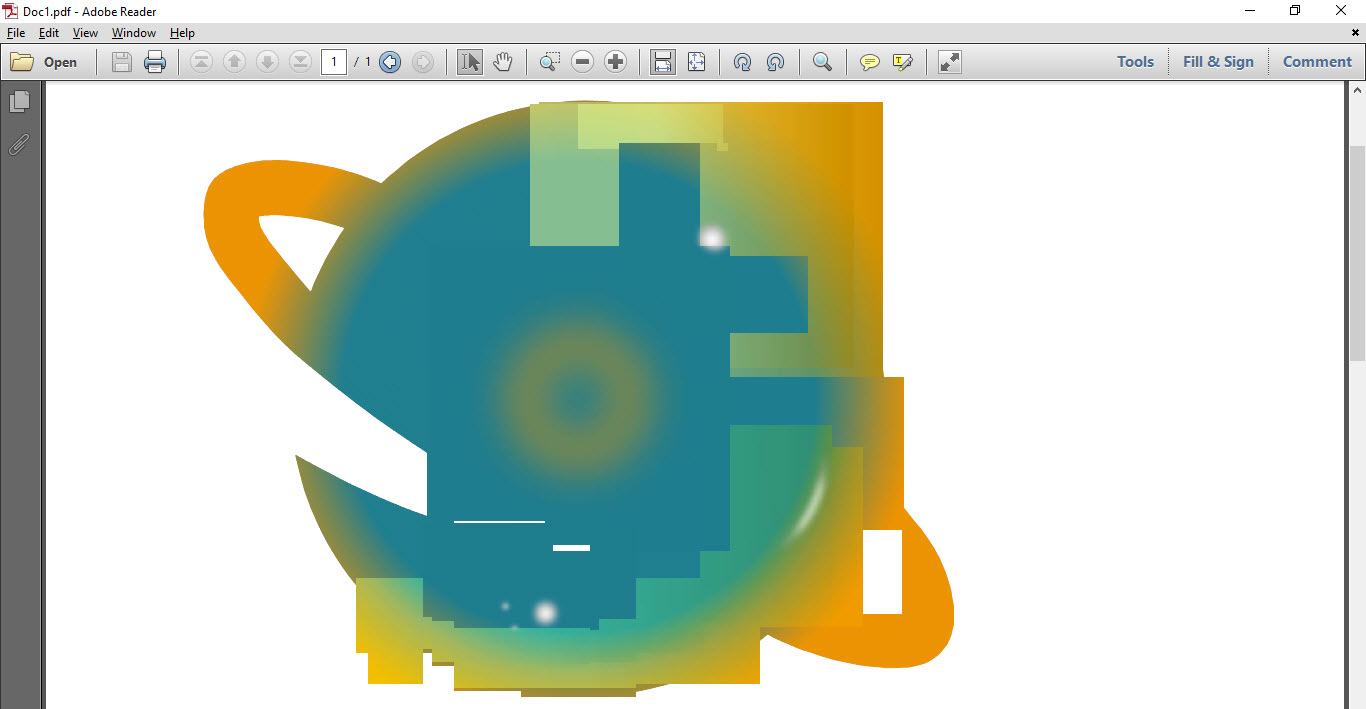Select the Hand tool for panning
Viewport: 1366px width, 709px height.
(503, 61)
